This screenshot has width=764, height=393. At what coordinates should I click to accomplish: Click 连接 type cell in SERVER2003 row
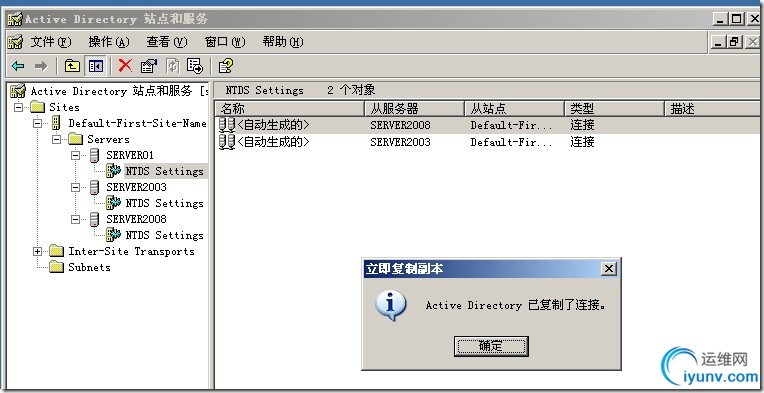pos(582,142)
